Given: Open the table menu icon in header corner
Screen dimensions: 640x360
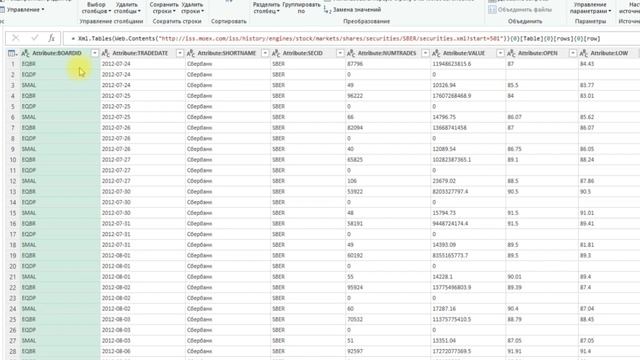Looking at the screenshot, I should click(12, 53).
